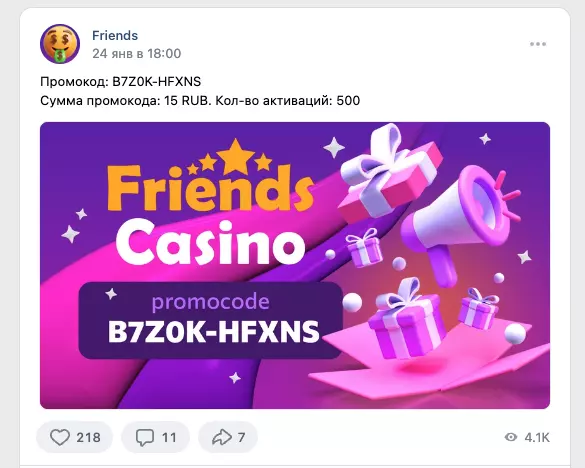Click the share count 7
Viewport: 585px width, 468px height.
pyautogui.click(x=241, y=437)
